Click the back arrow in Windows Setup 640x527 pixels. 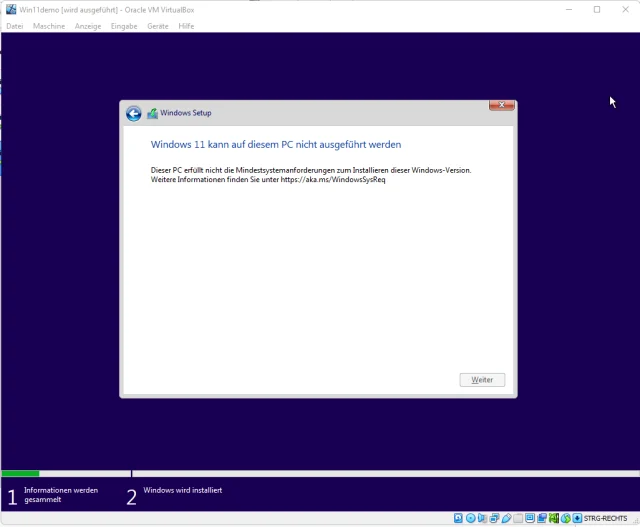pyautogui.click(x=133, y=113)
